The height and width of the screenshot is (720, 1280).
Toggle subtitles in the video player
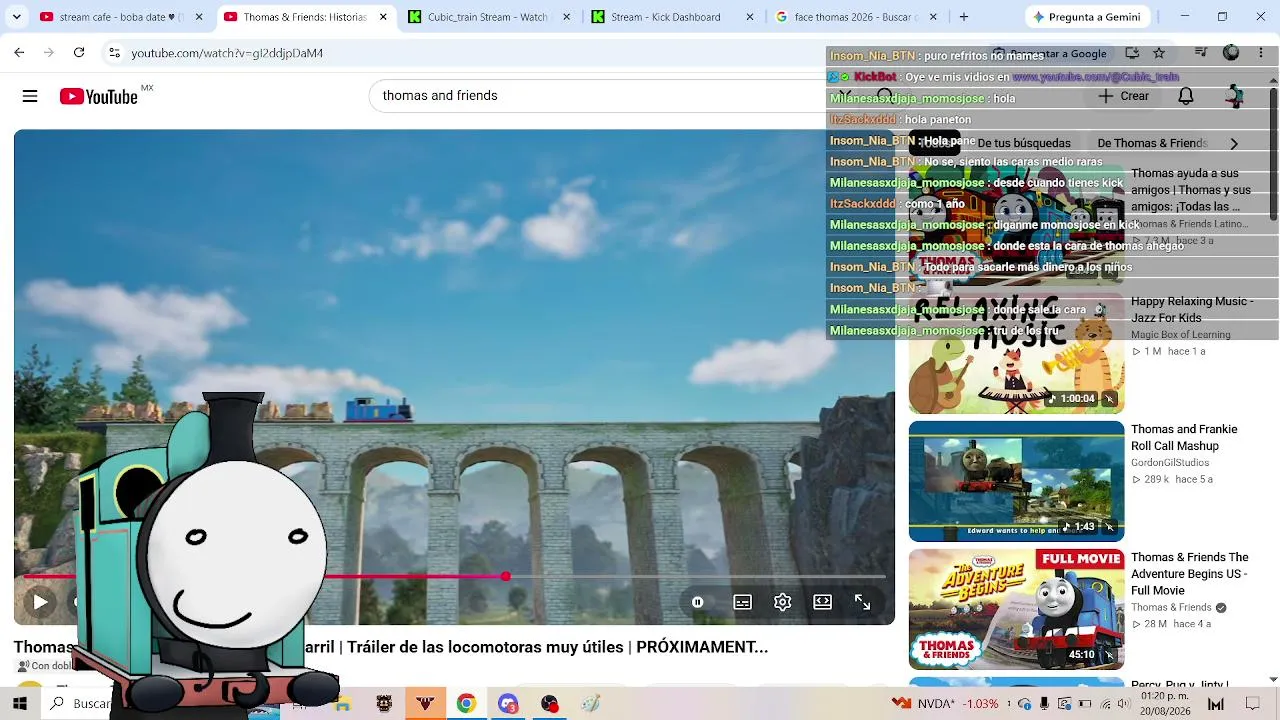[x=742, y=602]
